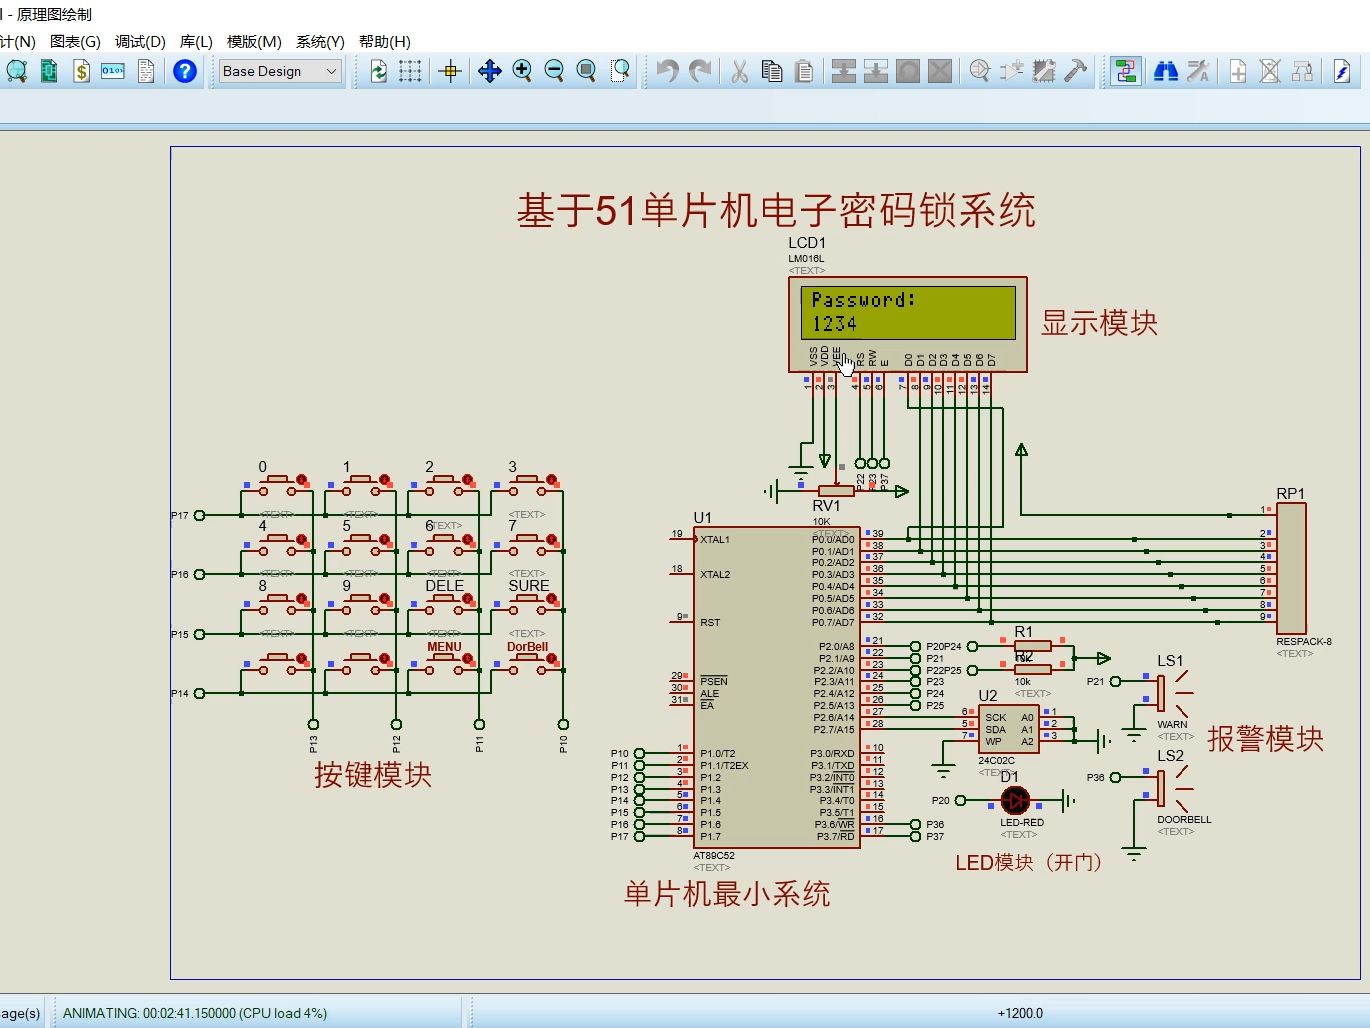Remove the current sheet icon
1370x1028 pixels.
tap(1269, 71)
